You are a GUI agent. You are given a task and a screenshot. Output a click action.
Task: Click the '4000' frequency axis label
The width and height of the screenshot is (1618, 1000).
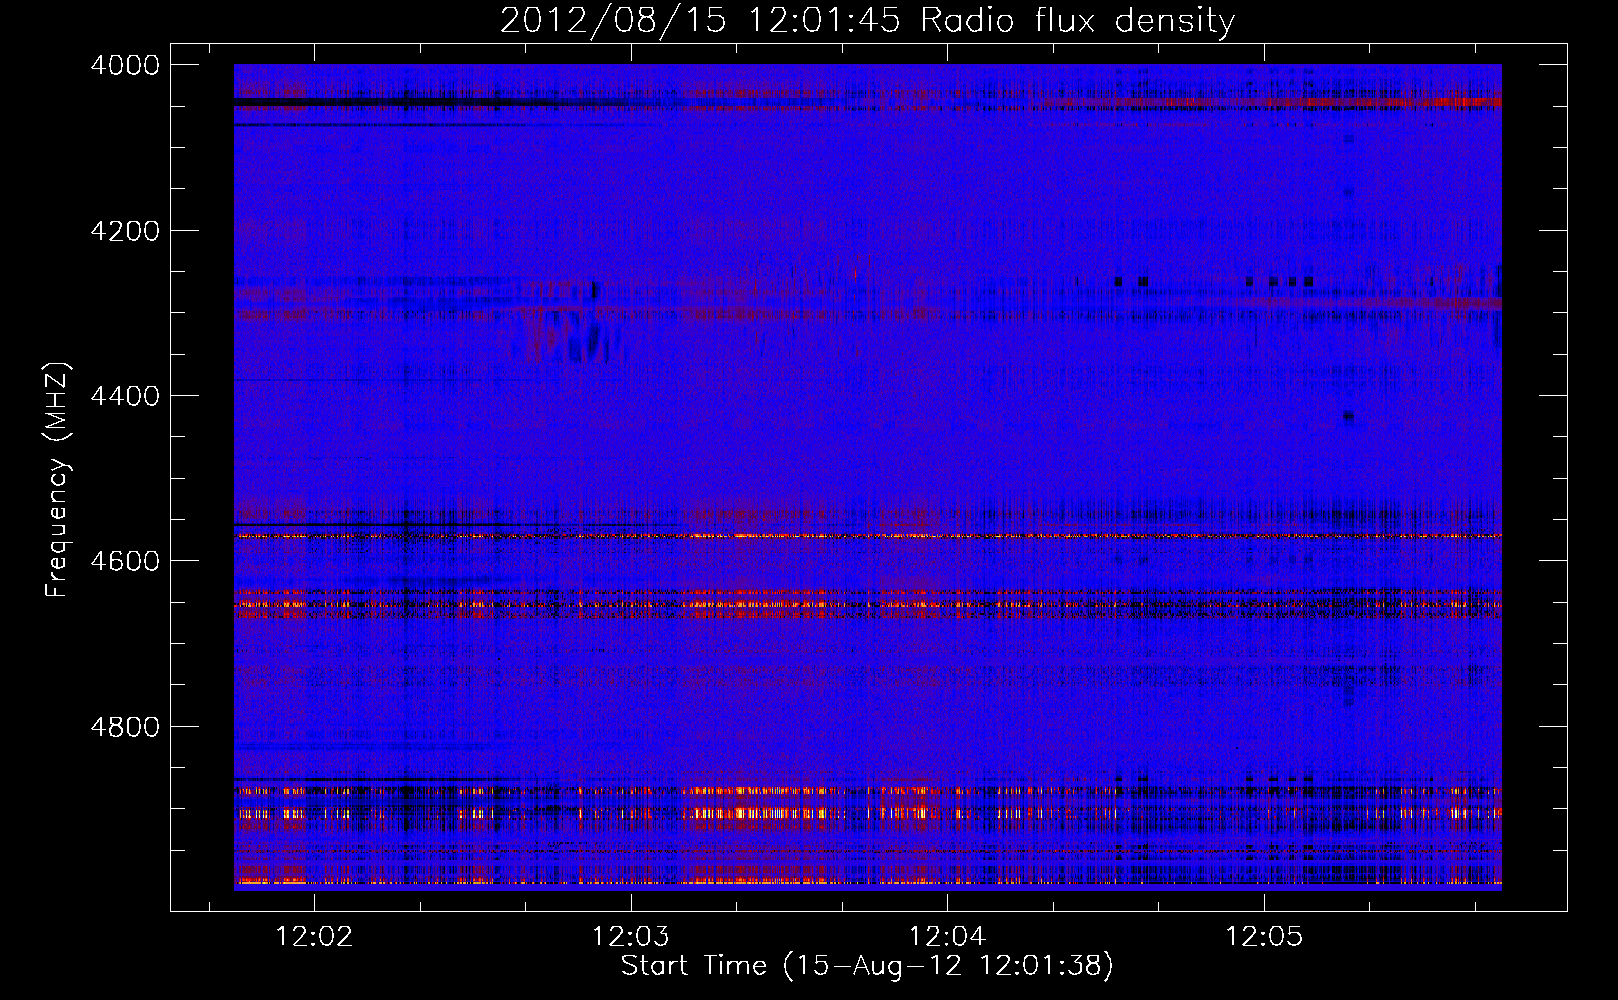[125, 65]
